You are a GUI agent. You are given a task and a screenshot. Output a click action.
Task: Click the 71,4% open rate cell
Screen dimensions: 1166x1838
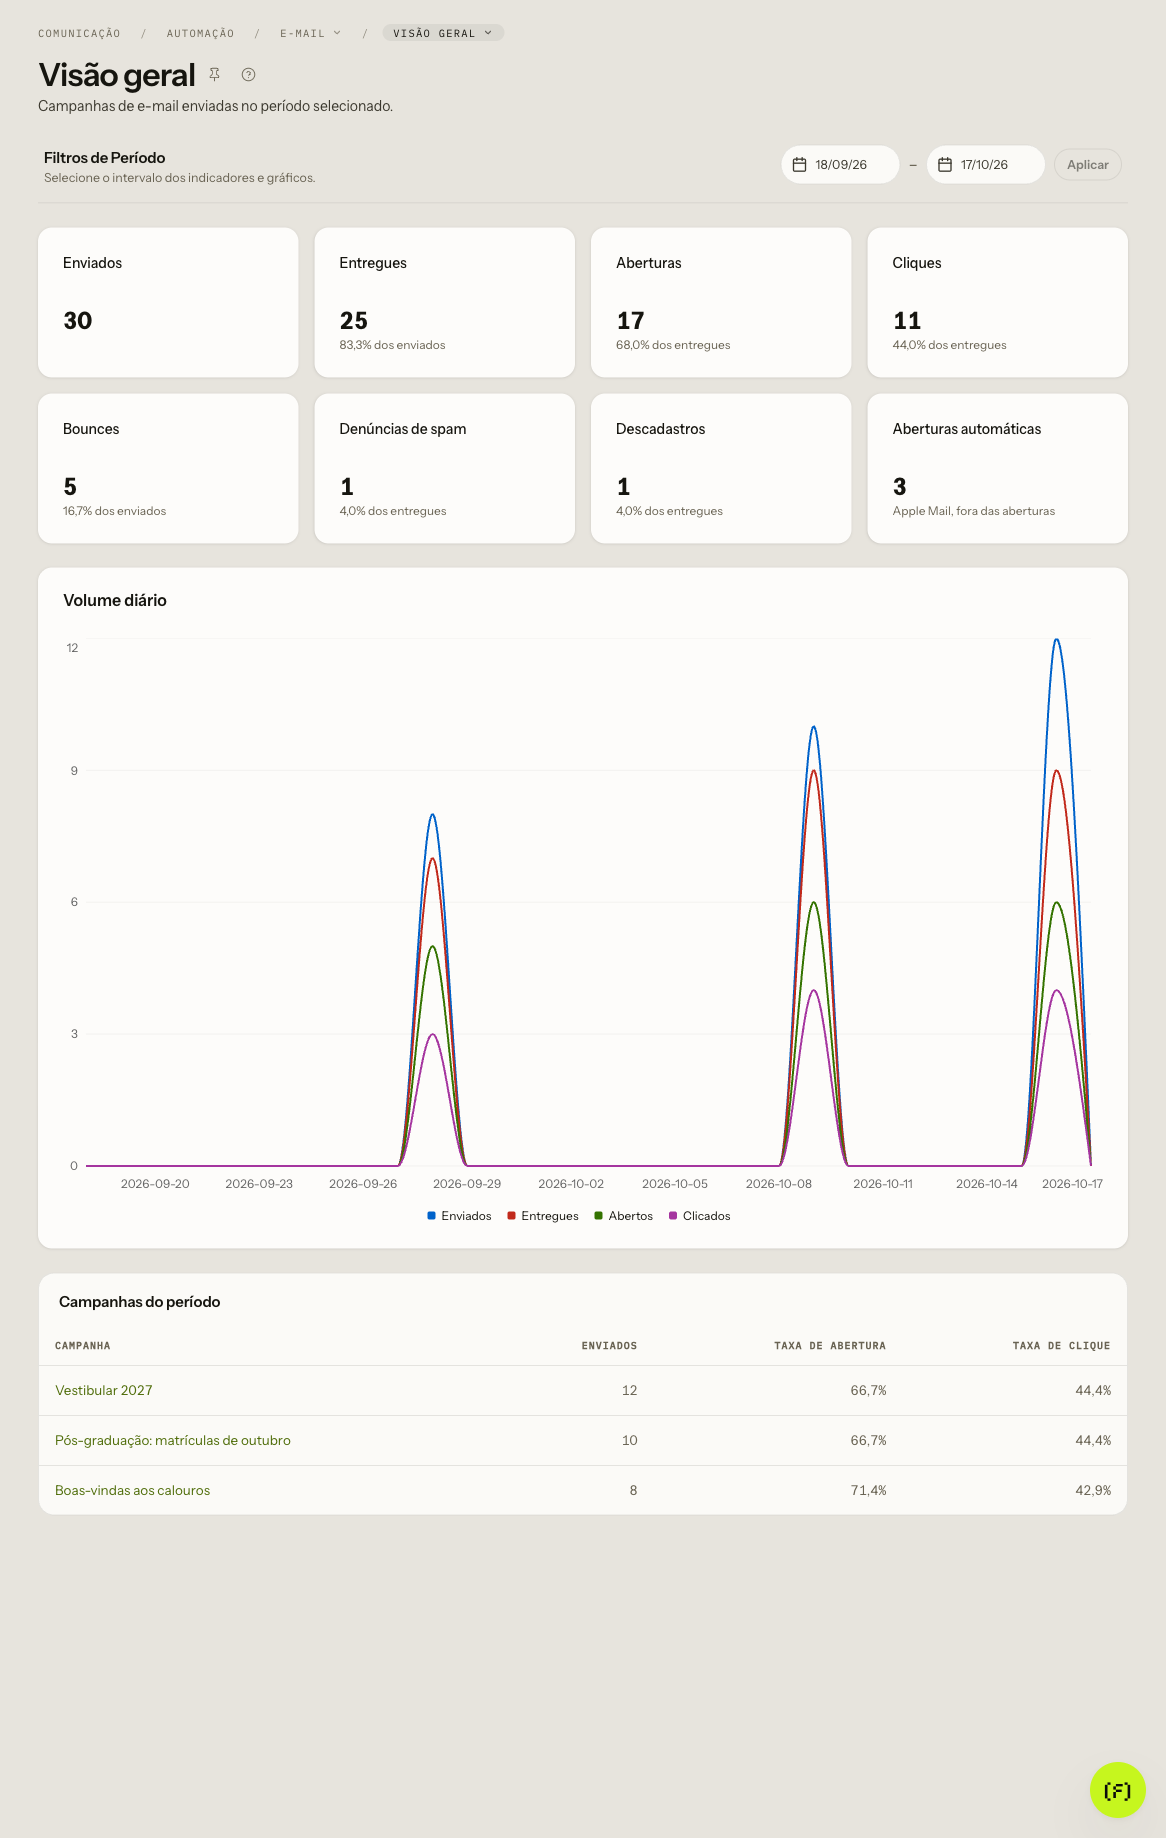868,1490
